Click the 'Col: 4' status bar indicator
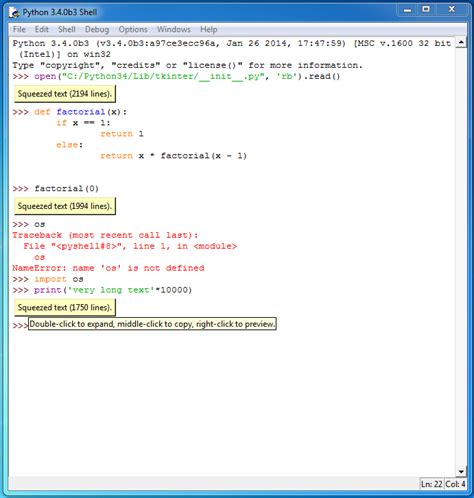This screenshot has height=498, width=474. [x=455, y=484]
